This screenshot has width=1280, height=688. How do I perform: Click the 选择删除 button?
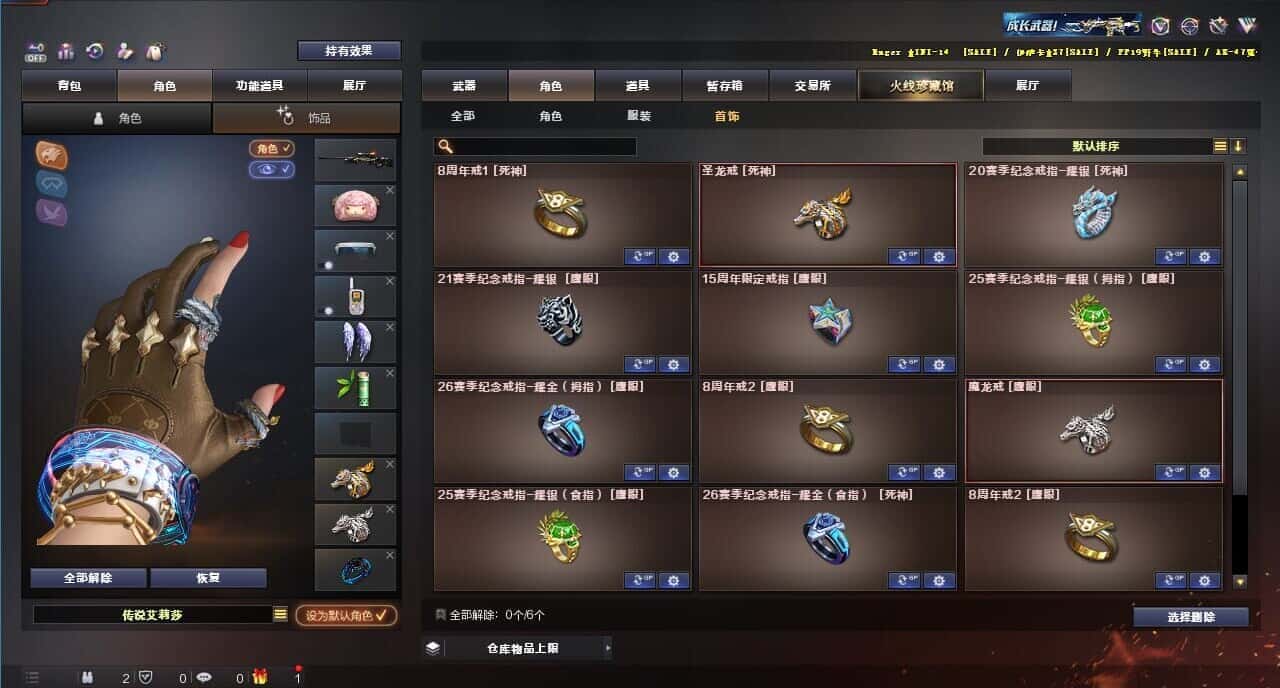(1191, 617)
